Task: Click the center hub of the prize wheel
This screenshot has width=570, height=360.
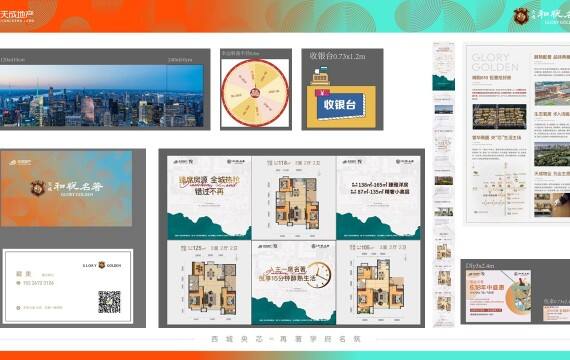Action: 255,93
